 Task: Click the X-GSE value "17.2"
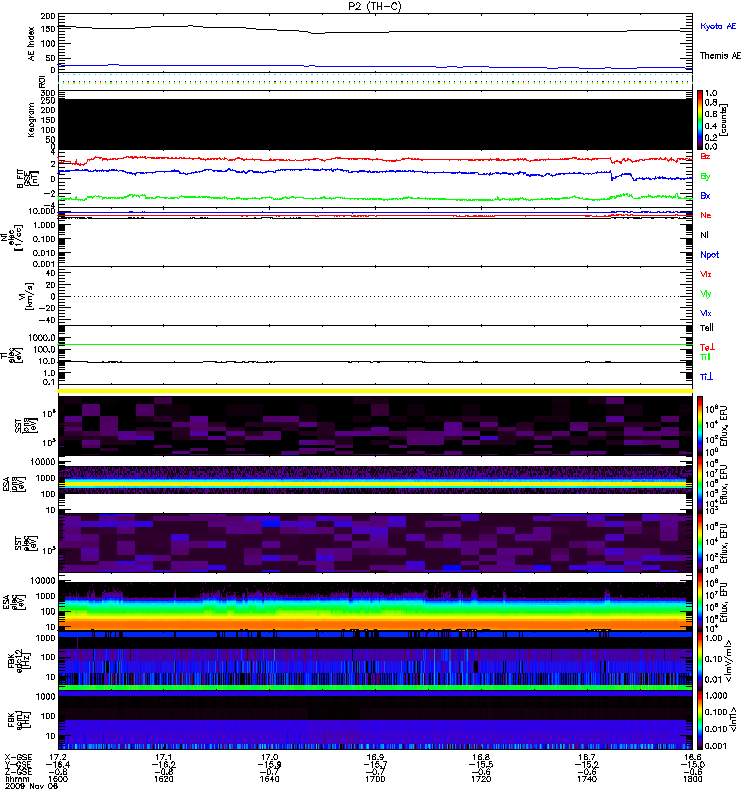tap(58, 757)
